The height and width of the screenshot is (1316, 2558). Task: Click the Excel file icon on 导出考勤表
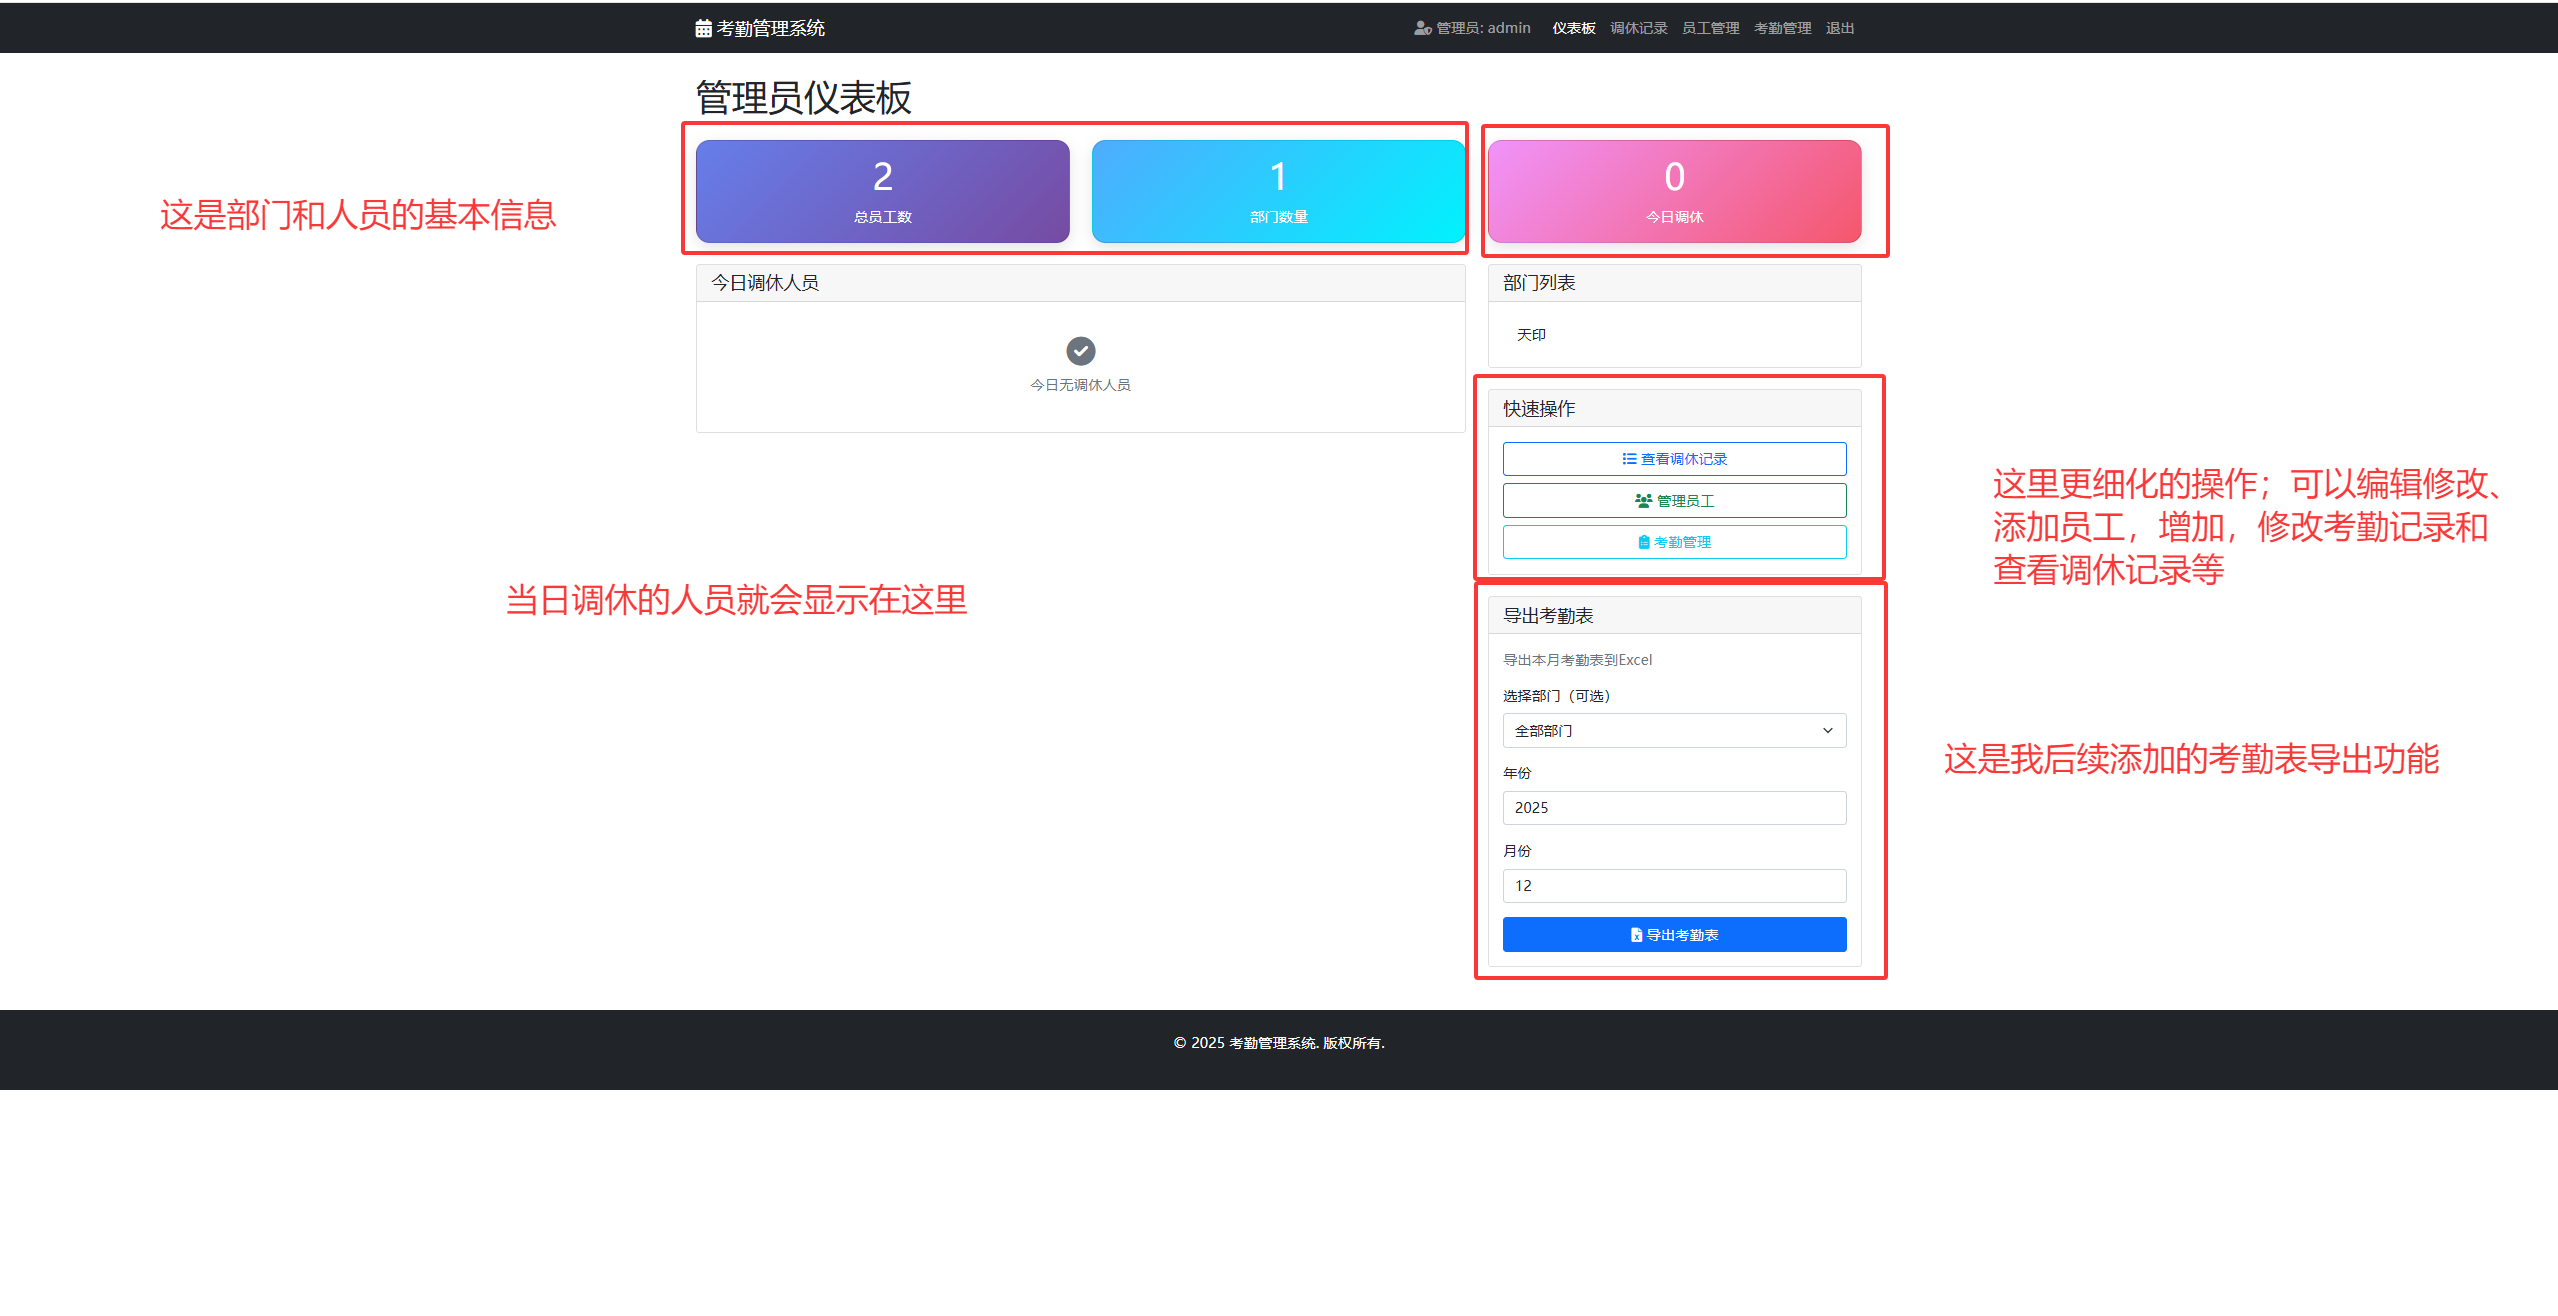click(x=1636, y=935)
